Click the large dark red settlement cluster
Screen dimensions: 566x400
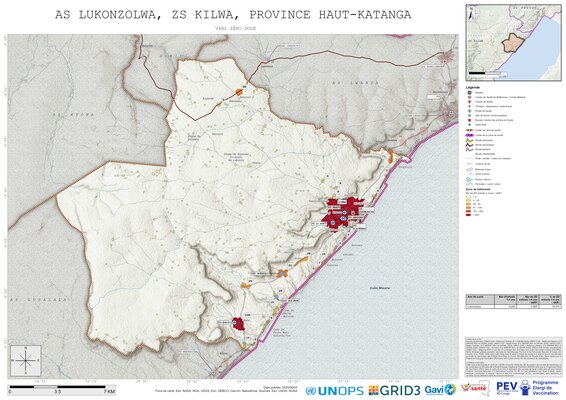(342, 213)
